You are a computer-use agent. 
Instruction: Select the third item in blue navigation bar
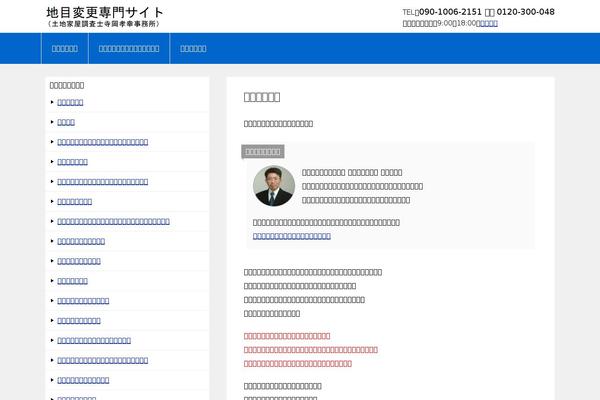coord(193,48)
